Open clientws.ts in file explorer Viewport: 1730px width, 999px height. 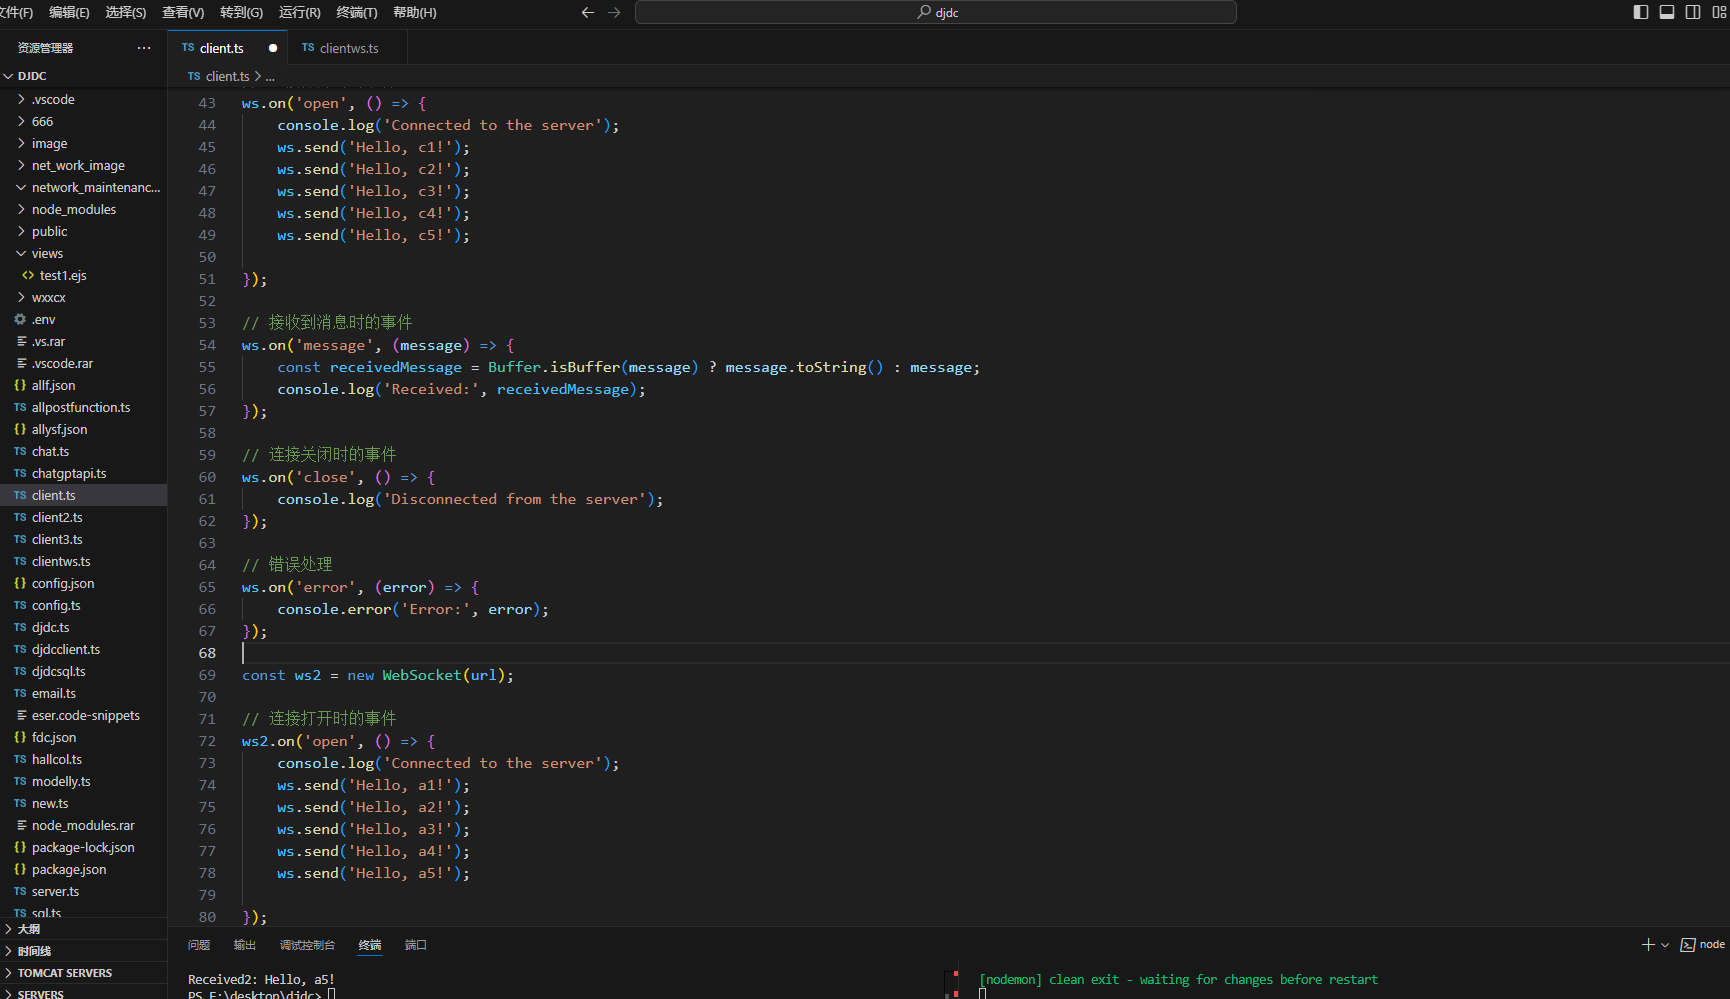(x=83, y=561)
